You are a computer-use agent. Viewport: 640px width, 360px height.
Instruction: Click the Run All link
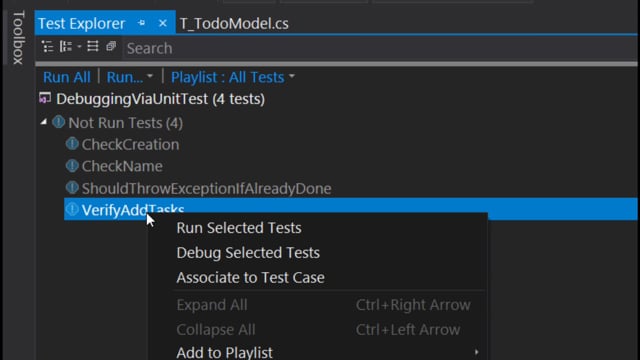(x=67, y=77)
